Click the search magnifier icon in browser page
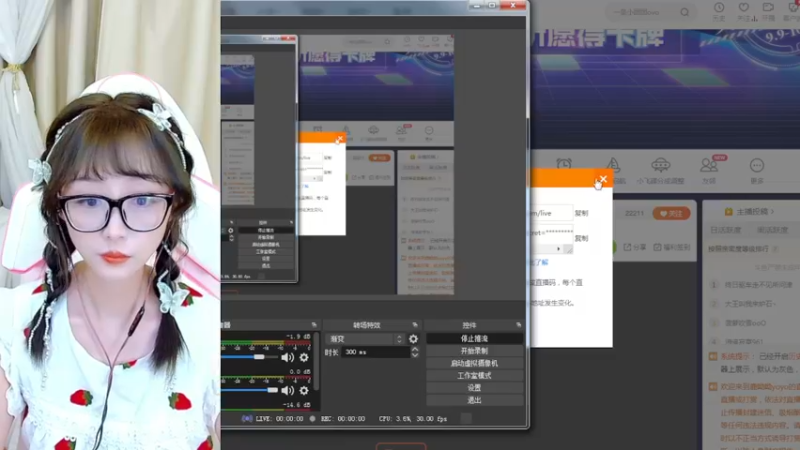800x450 pixels. click(685, 12)
